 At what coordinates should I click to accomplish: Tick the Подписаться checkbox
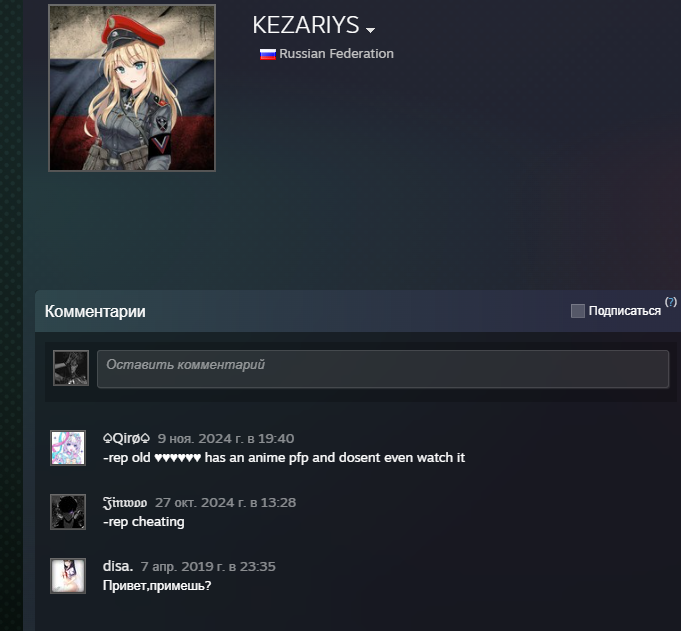click(x=578, y=311)
